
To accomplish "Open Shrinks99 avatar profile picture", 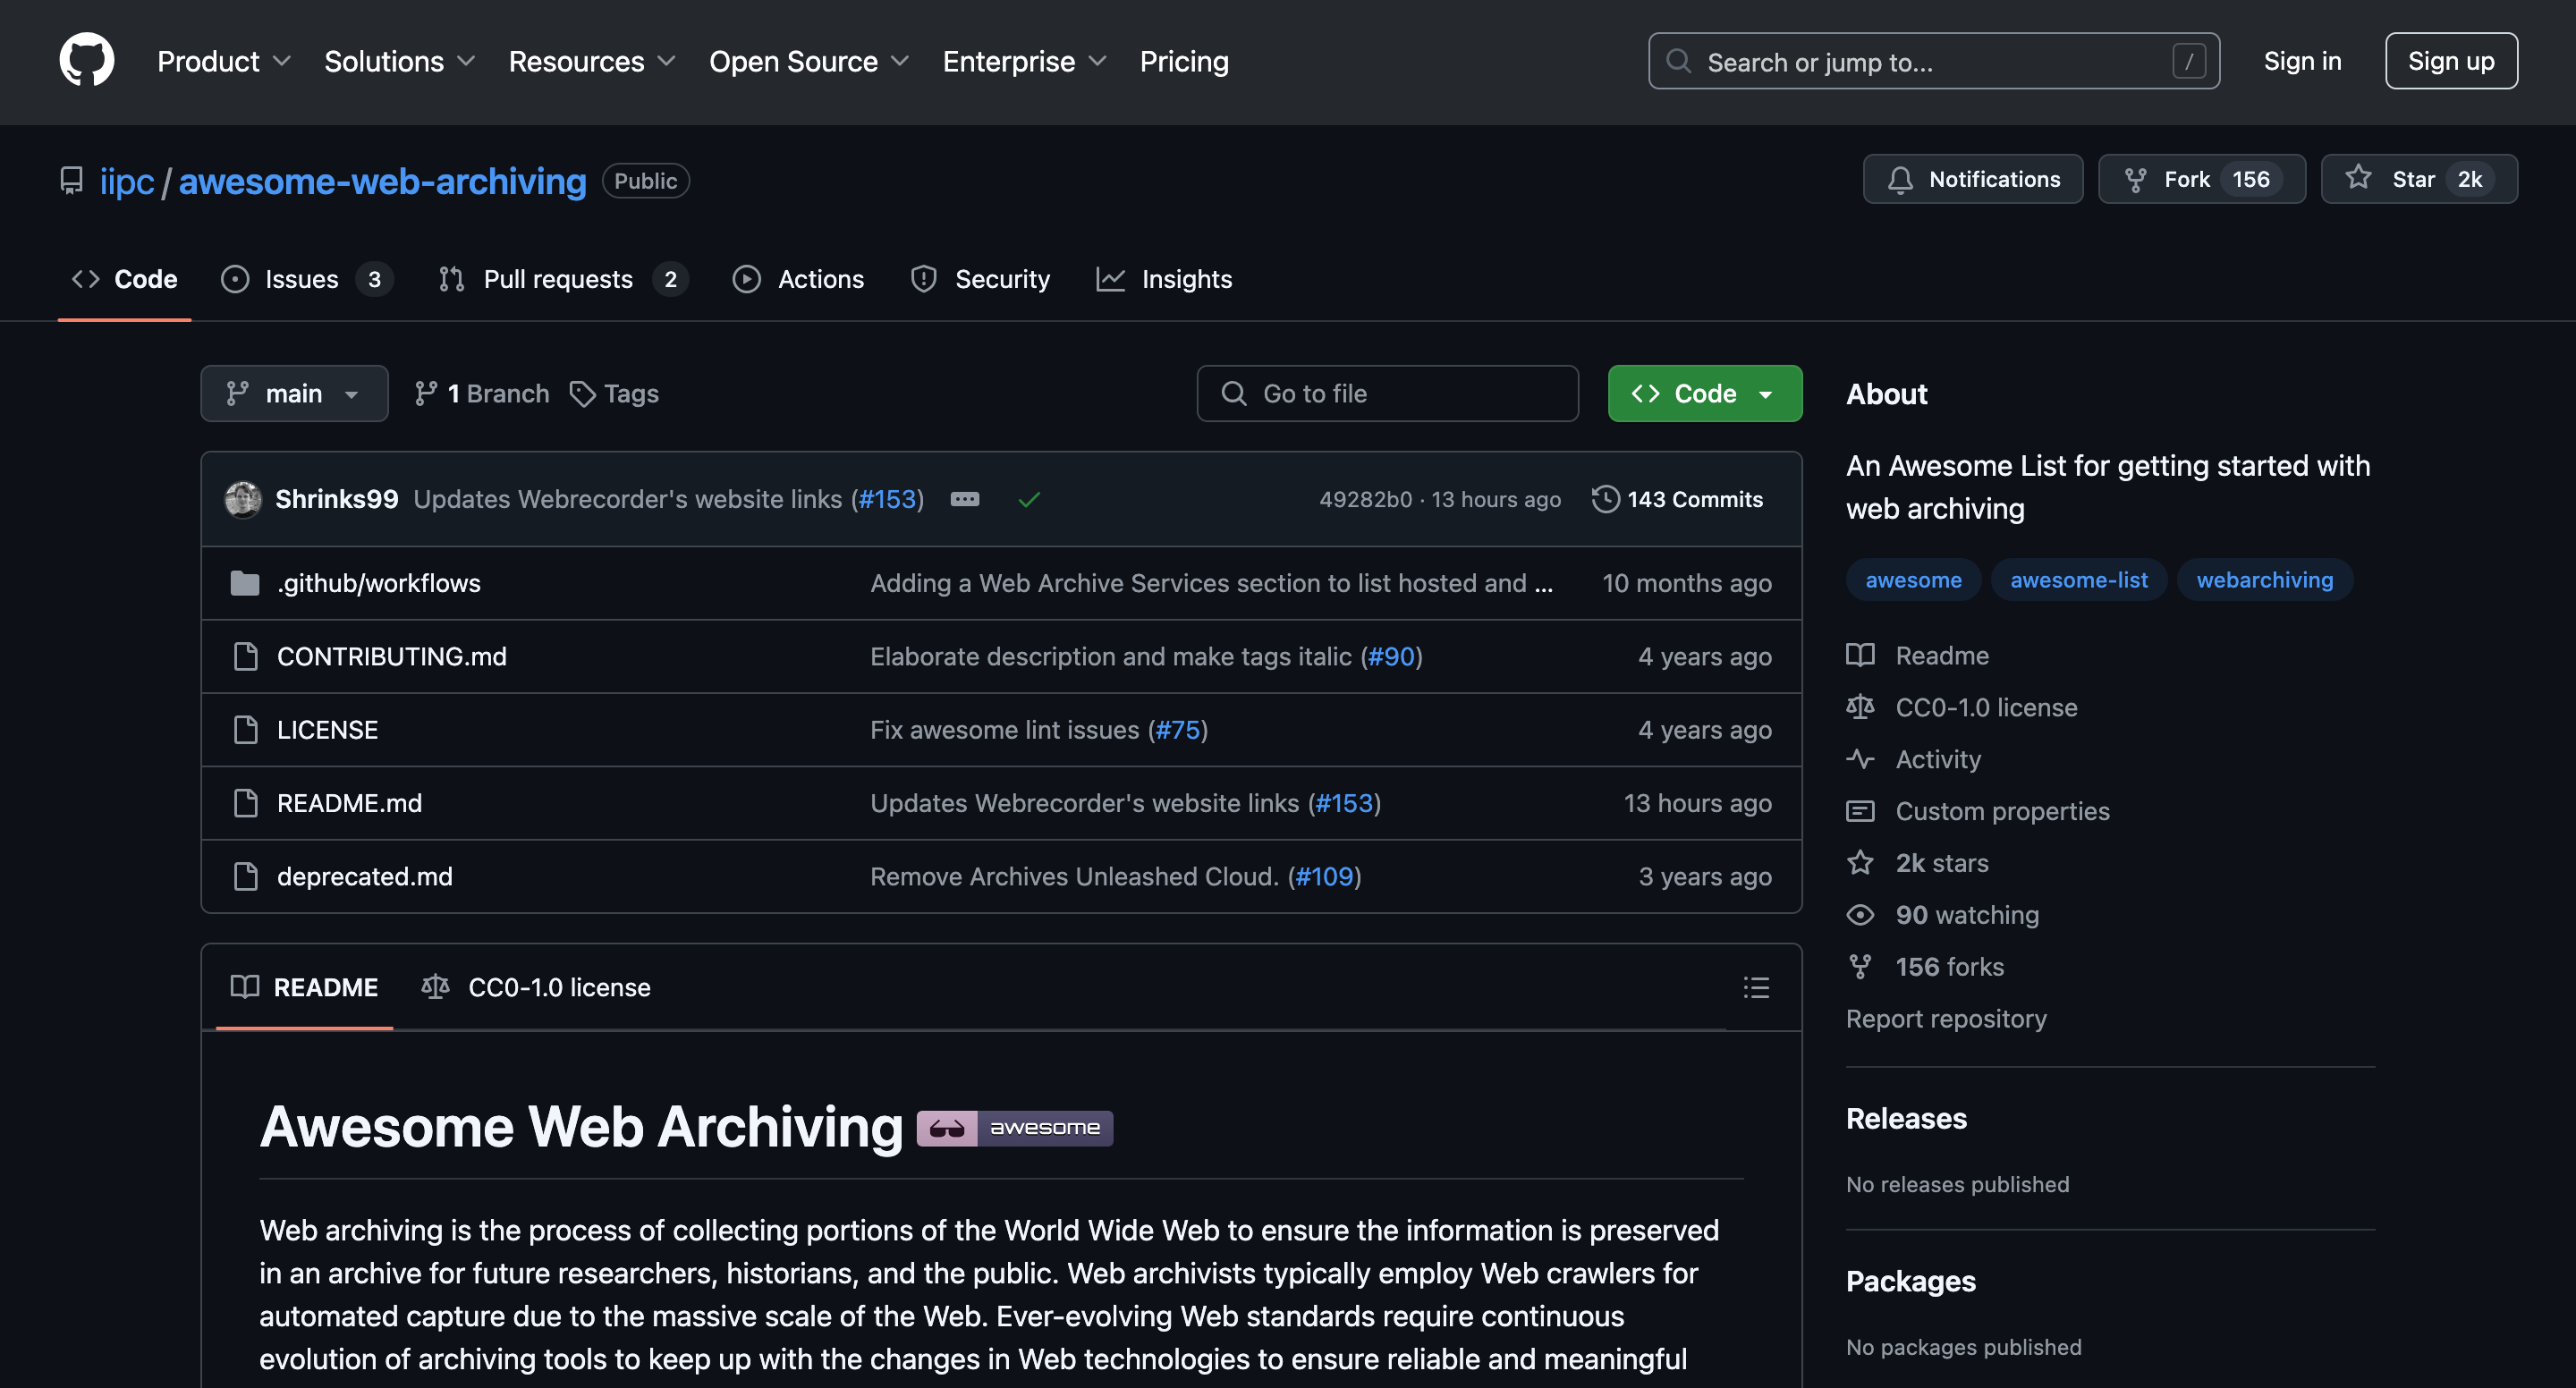I will (x=243, y=499).
